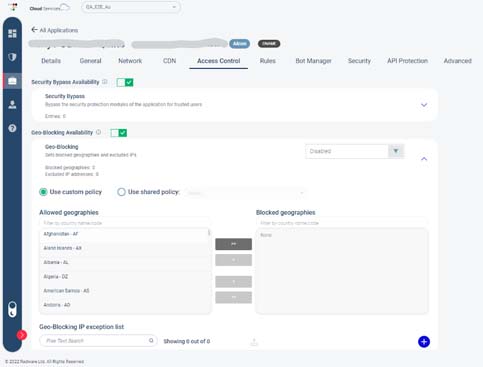Collapse the Geo-Blocking section chevron
Viewport: 483px width, 367px height.
(x=424, y=159)
